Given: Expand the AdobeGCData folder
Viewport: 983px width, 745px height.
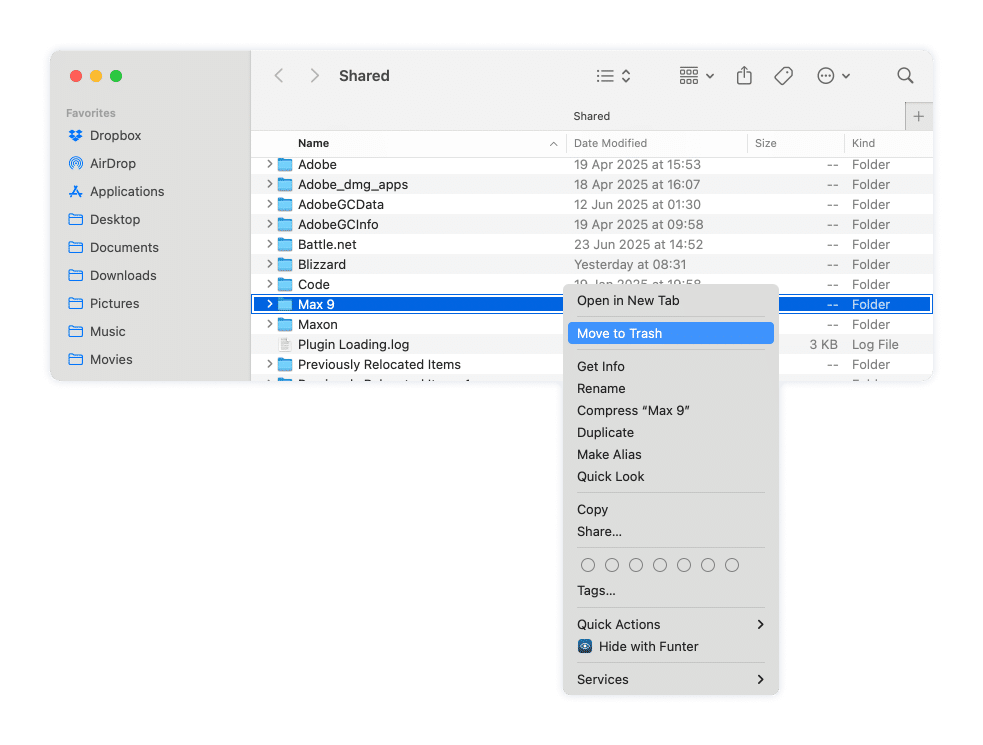Looking at the screenshot, I should (x=270, y=204).
